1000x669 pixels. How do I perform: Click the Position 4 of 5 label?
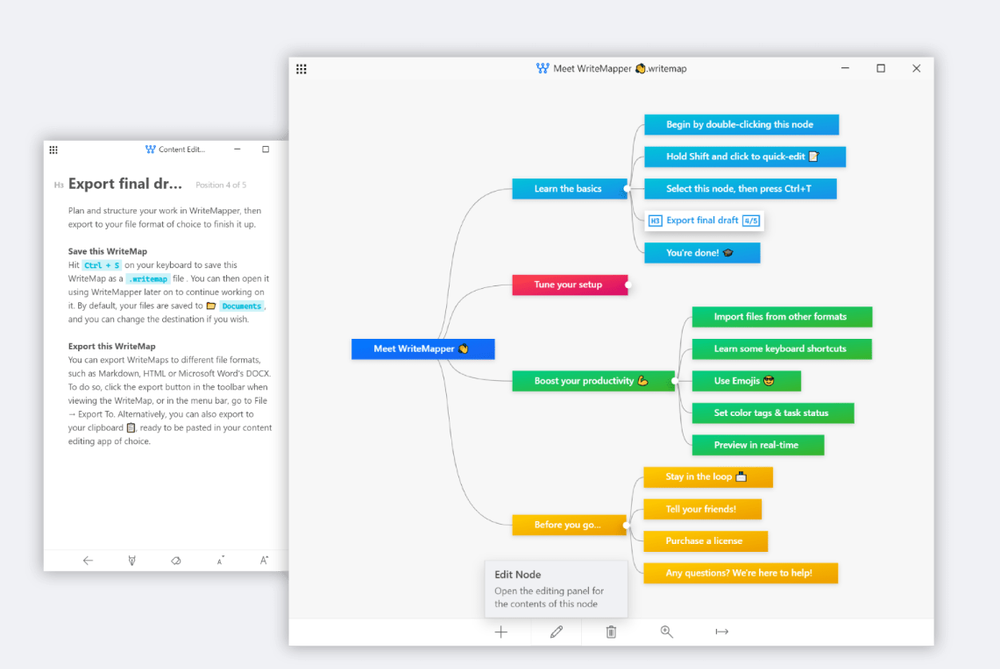pyautogui.click(x=221, y=185)
